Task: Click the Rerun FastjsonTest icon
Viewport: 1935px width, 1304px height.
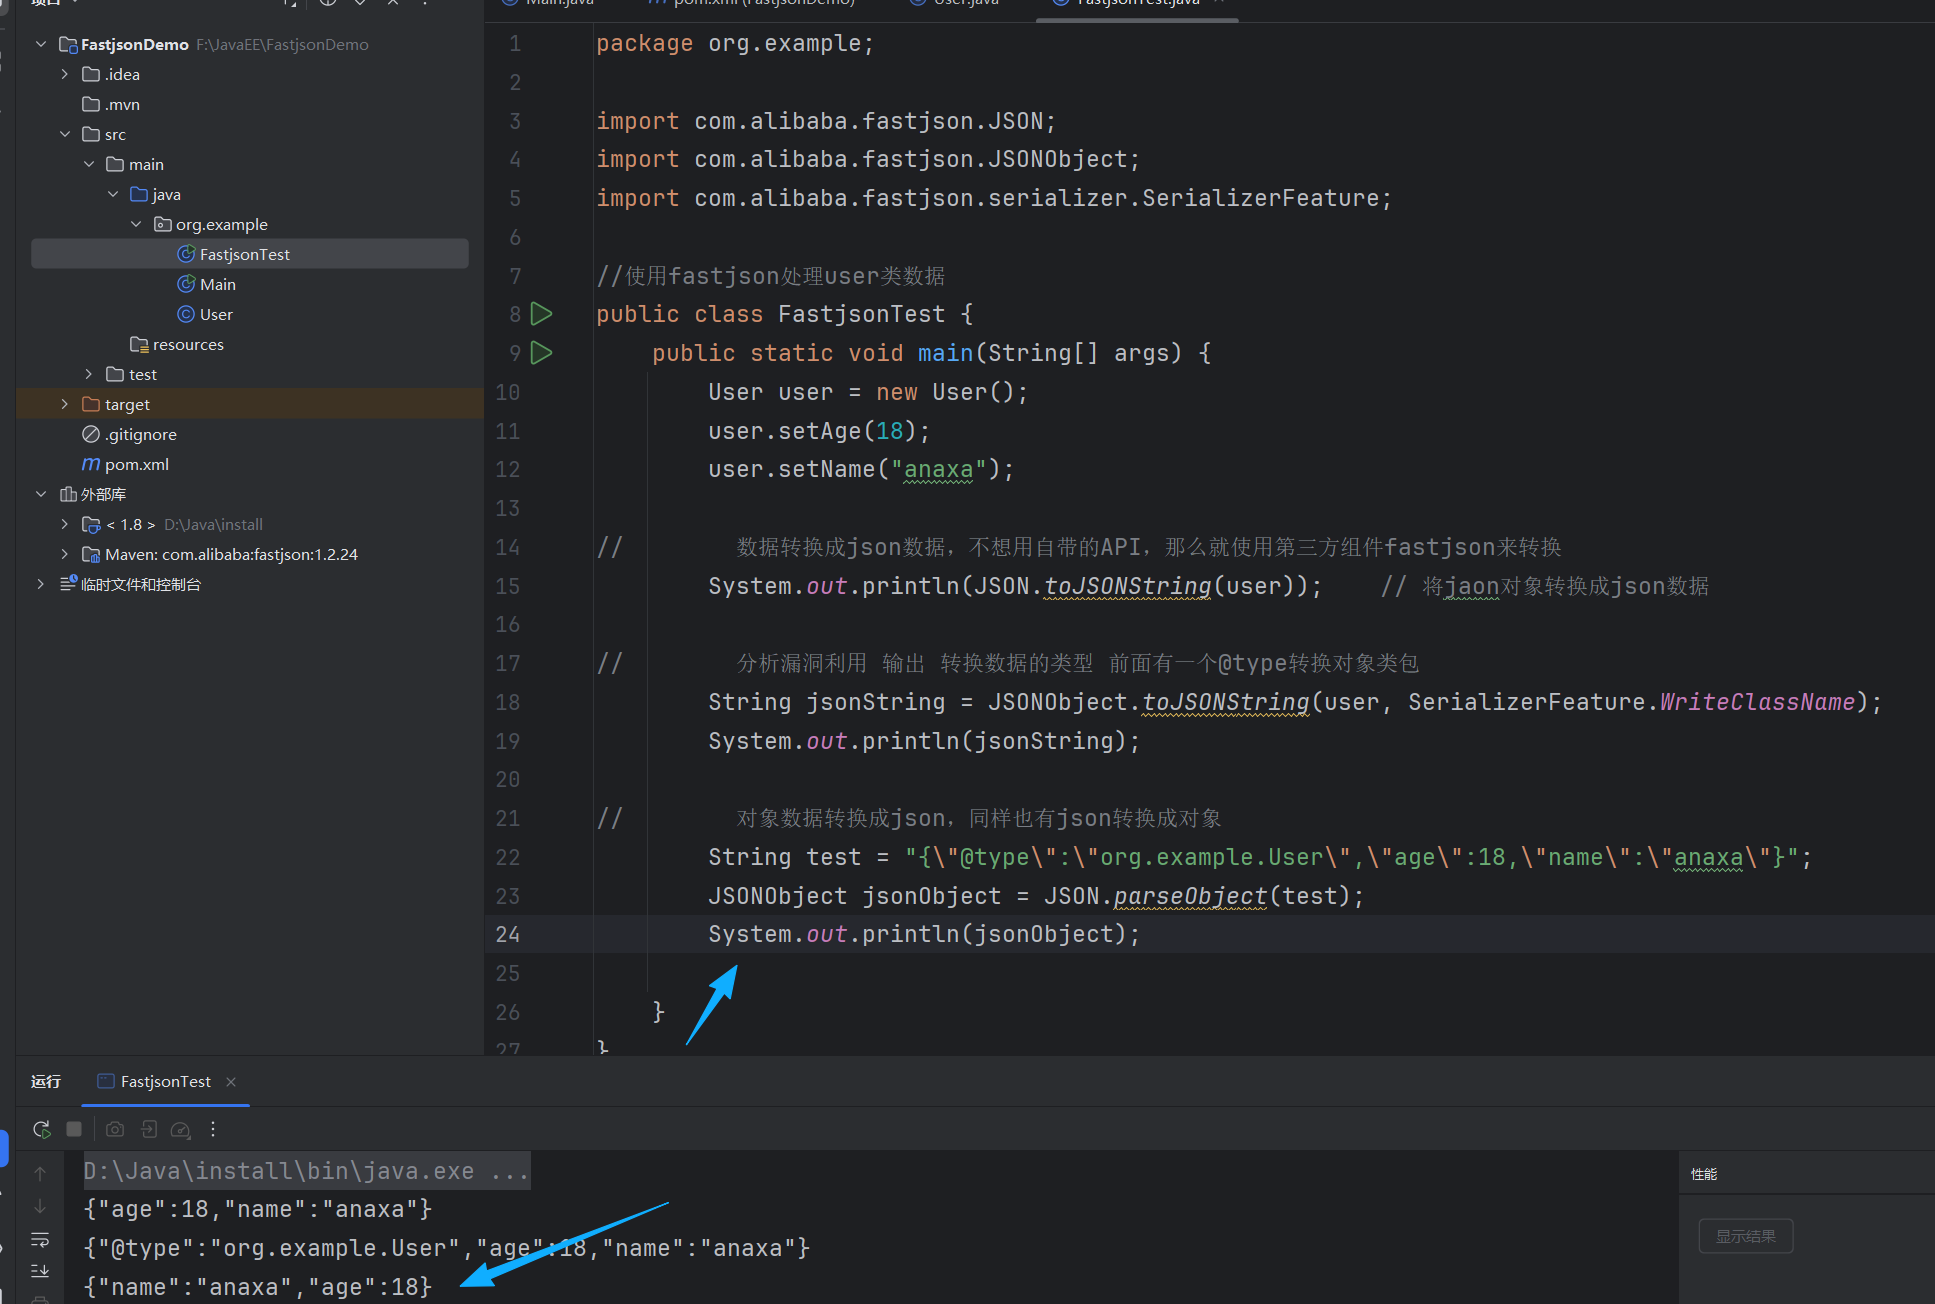Action: (41, 1129)
